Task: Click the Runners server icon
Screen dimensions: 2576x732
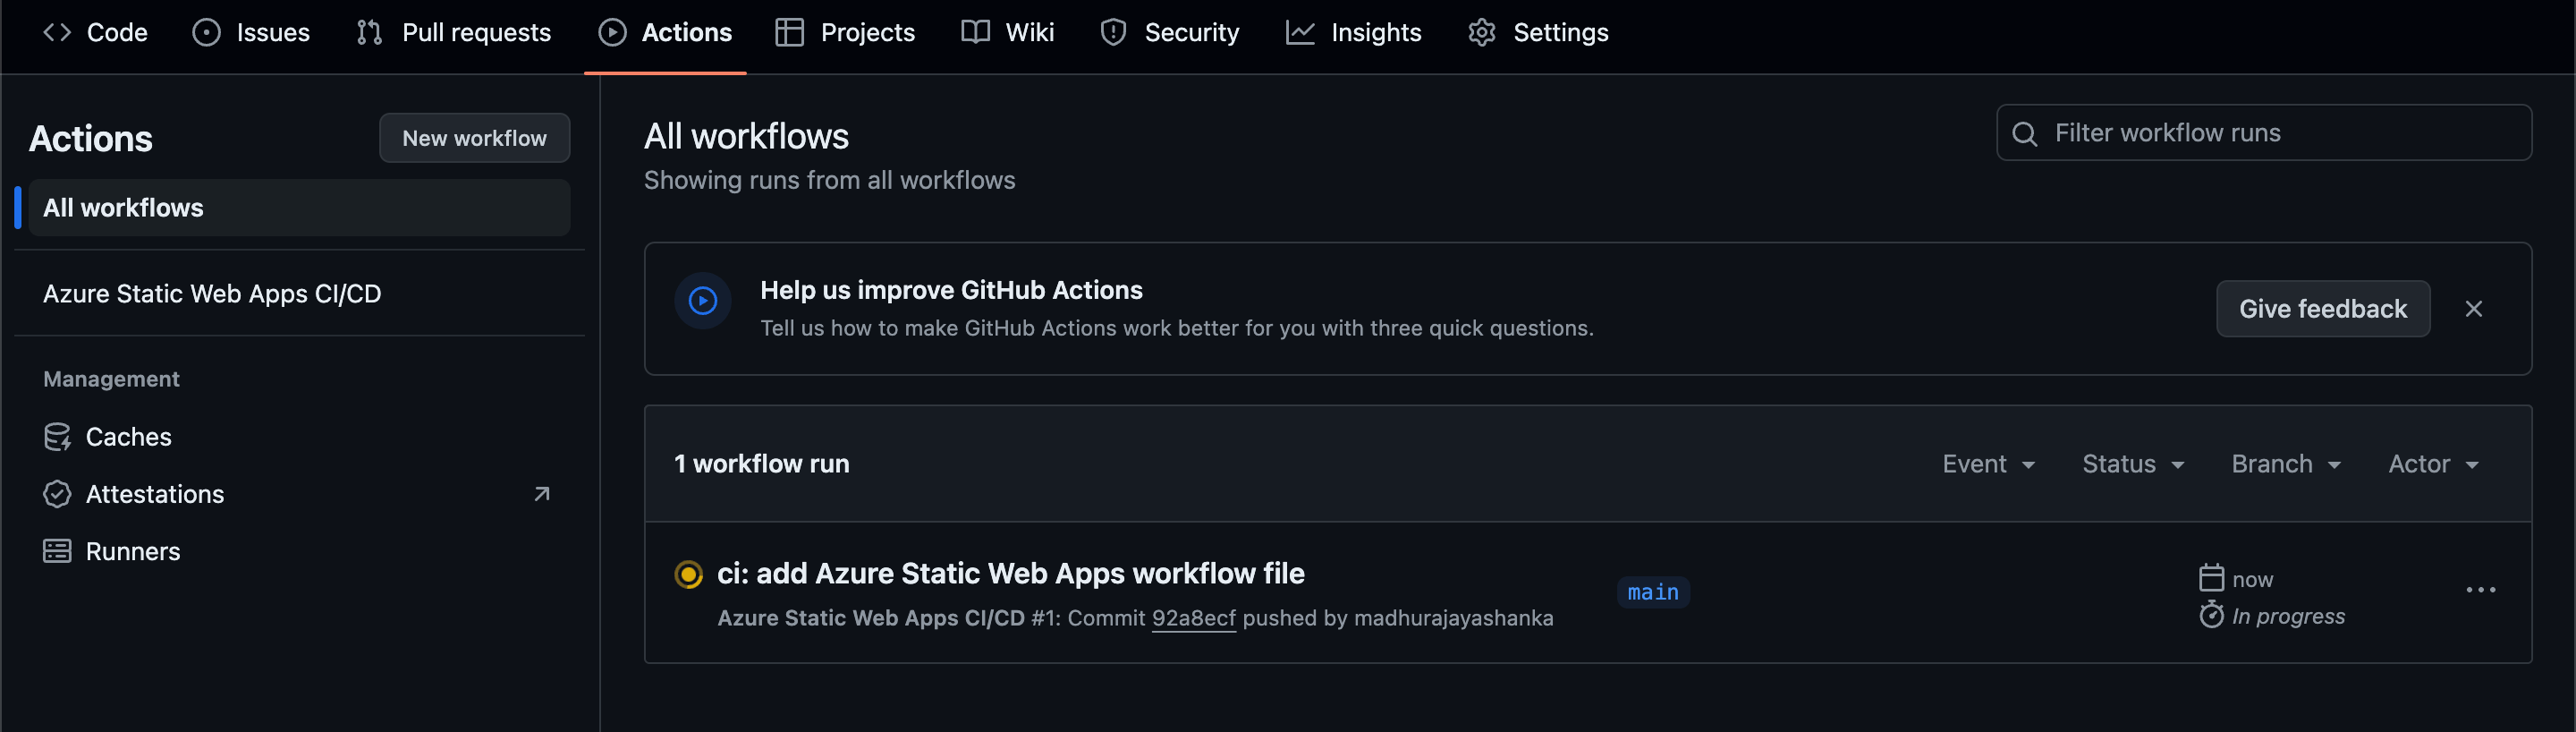Action: [57, 551]
